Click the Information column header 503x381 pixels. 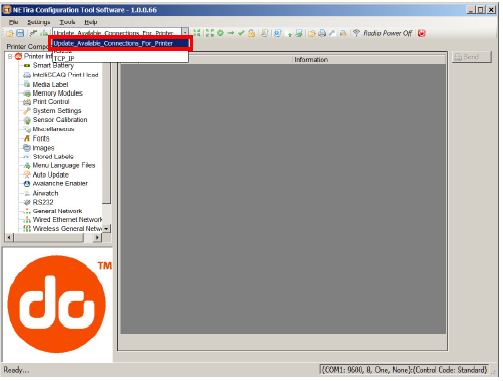click(311, 60)
